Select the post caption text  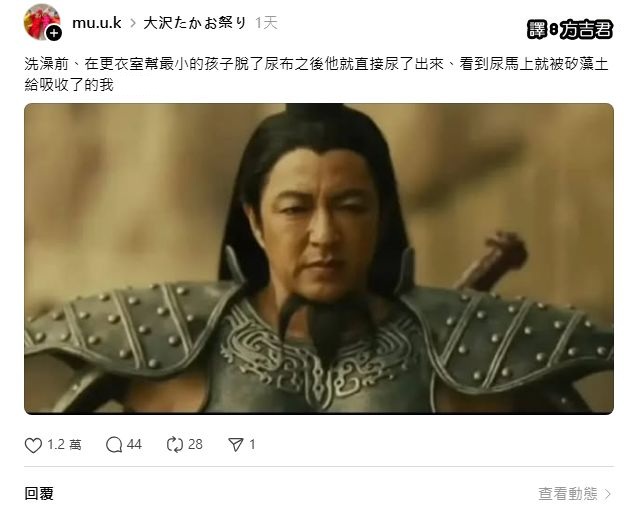[x=316, y=74]
